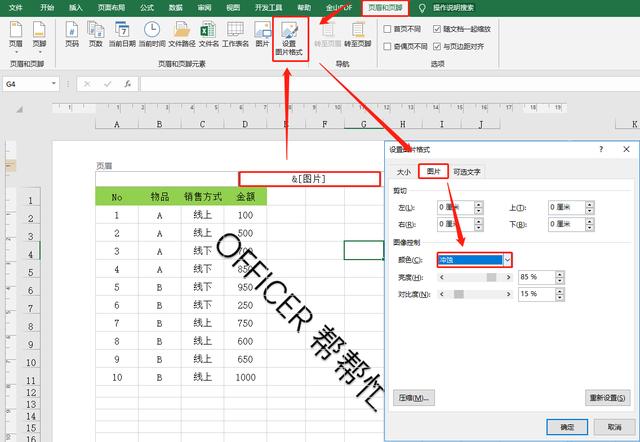640x442 pixels.
Task: Increase the 15 % contrast spinner
Action: pyautogui.click(x=560, y=291)
